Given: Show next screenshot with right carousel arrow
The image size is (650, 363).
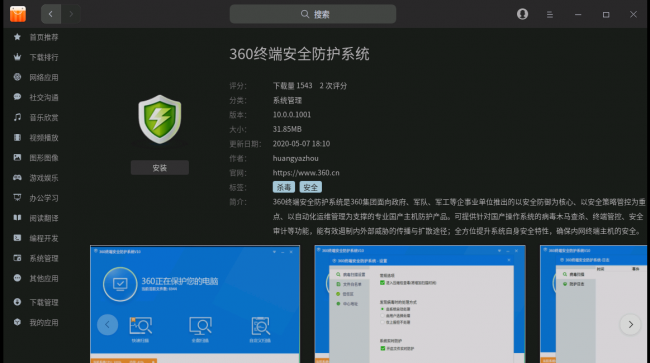Looking at the screenshot, I should coord(631,324).
